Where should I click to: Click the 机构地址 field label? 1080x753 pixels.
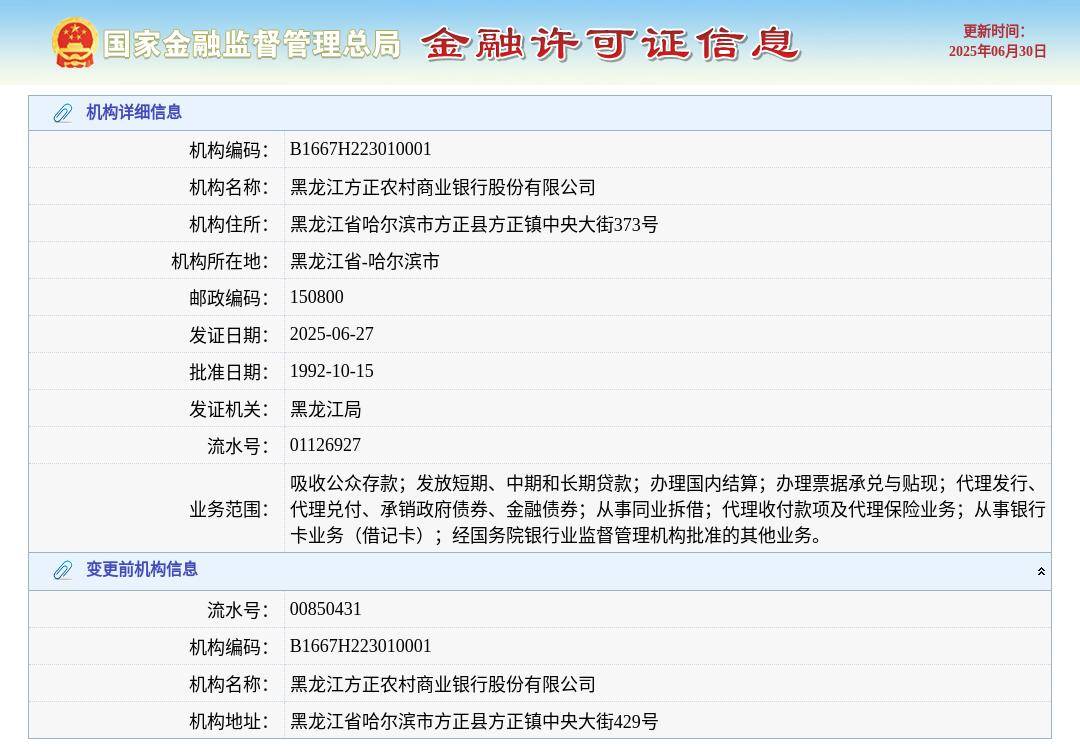tap(229, 722)
